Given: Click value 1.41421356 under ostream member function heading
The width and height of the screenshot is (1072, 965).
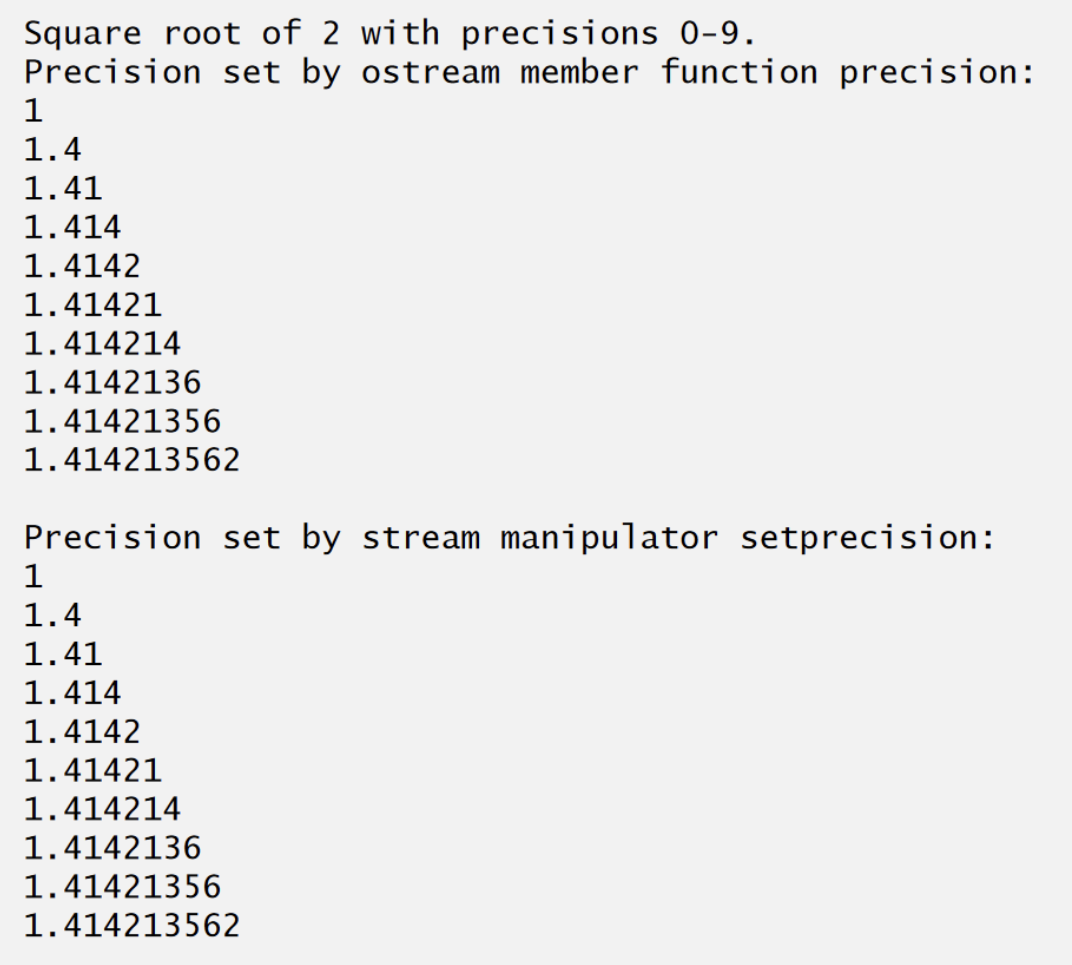Looking at the screenshot, I should [x=122, y=421].
